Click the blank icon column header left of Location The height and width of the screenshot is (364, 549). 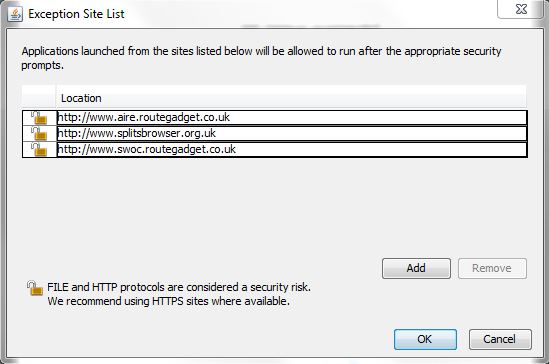[x=39, y=96]
